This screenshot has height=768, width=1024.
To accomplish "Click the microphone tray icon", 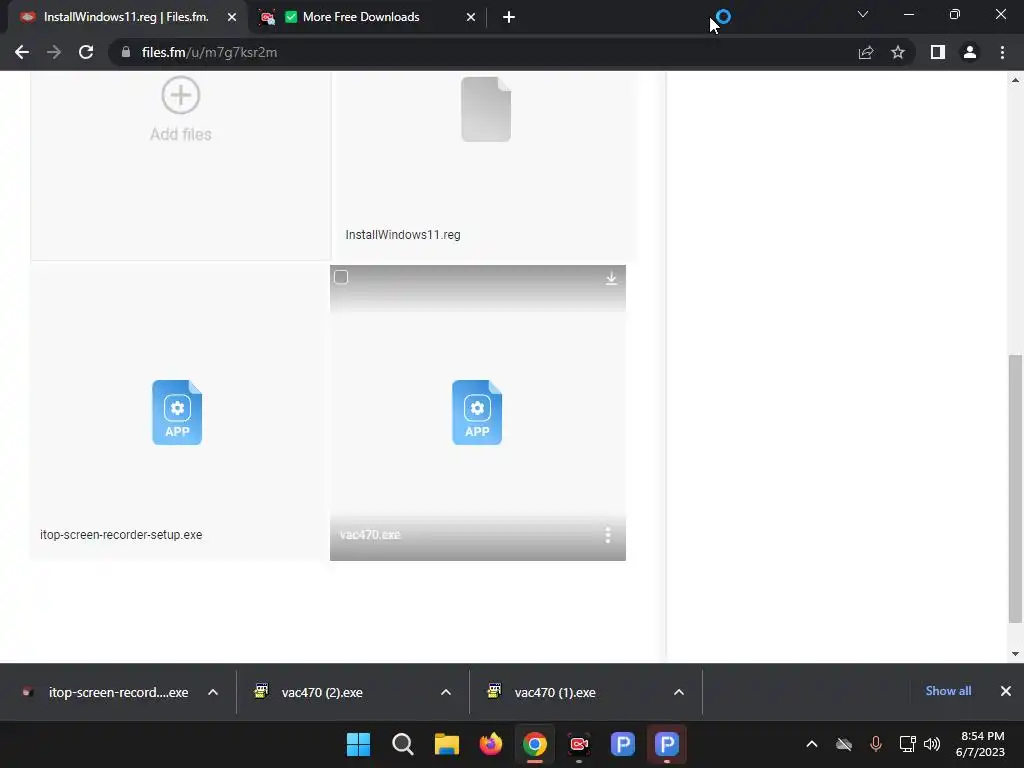I will click(876, 744).
